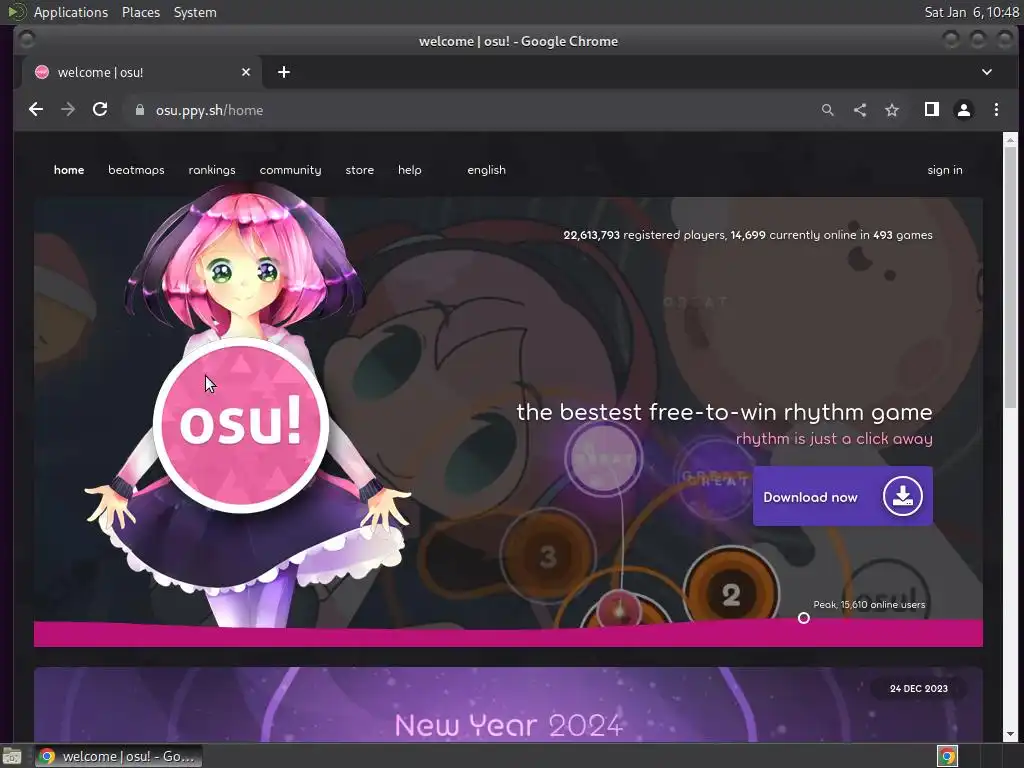Click the browser forward arrow
The height and width of the screenshot is (768, 1024).
[x=68, y=110]
